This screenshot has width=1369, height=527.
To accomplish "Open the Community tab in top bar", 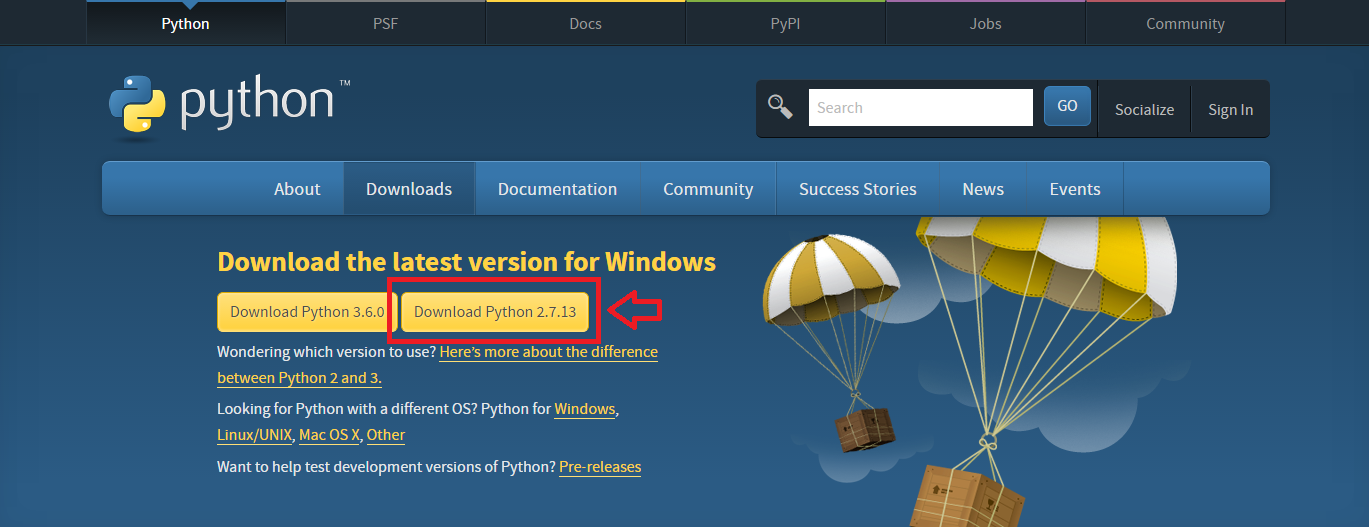I will 1186,23.
